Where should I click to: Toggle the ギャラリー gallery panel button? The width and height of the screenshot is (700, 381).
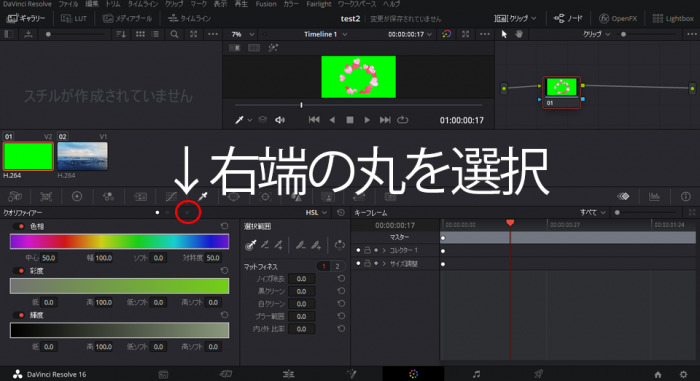point(26,18)
